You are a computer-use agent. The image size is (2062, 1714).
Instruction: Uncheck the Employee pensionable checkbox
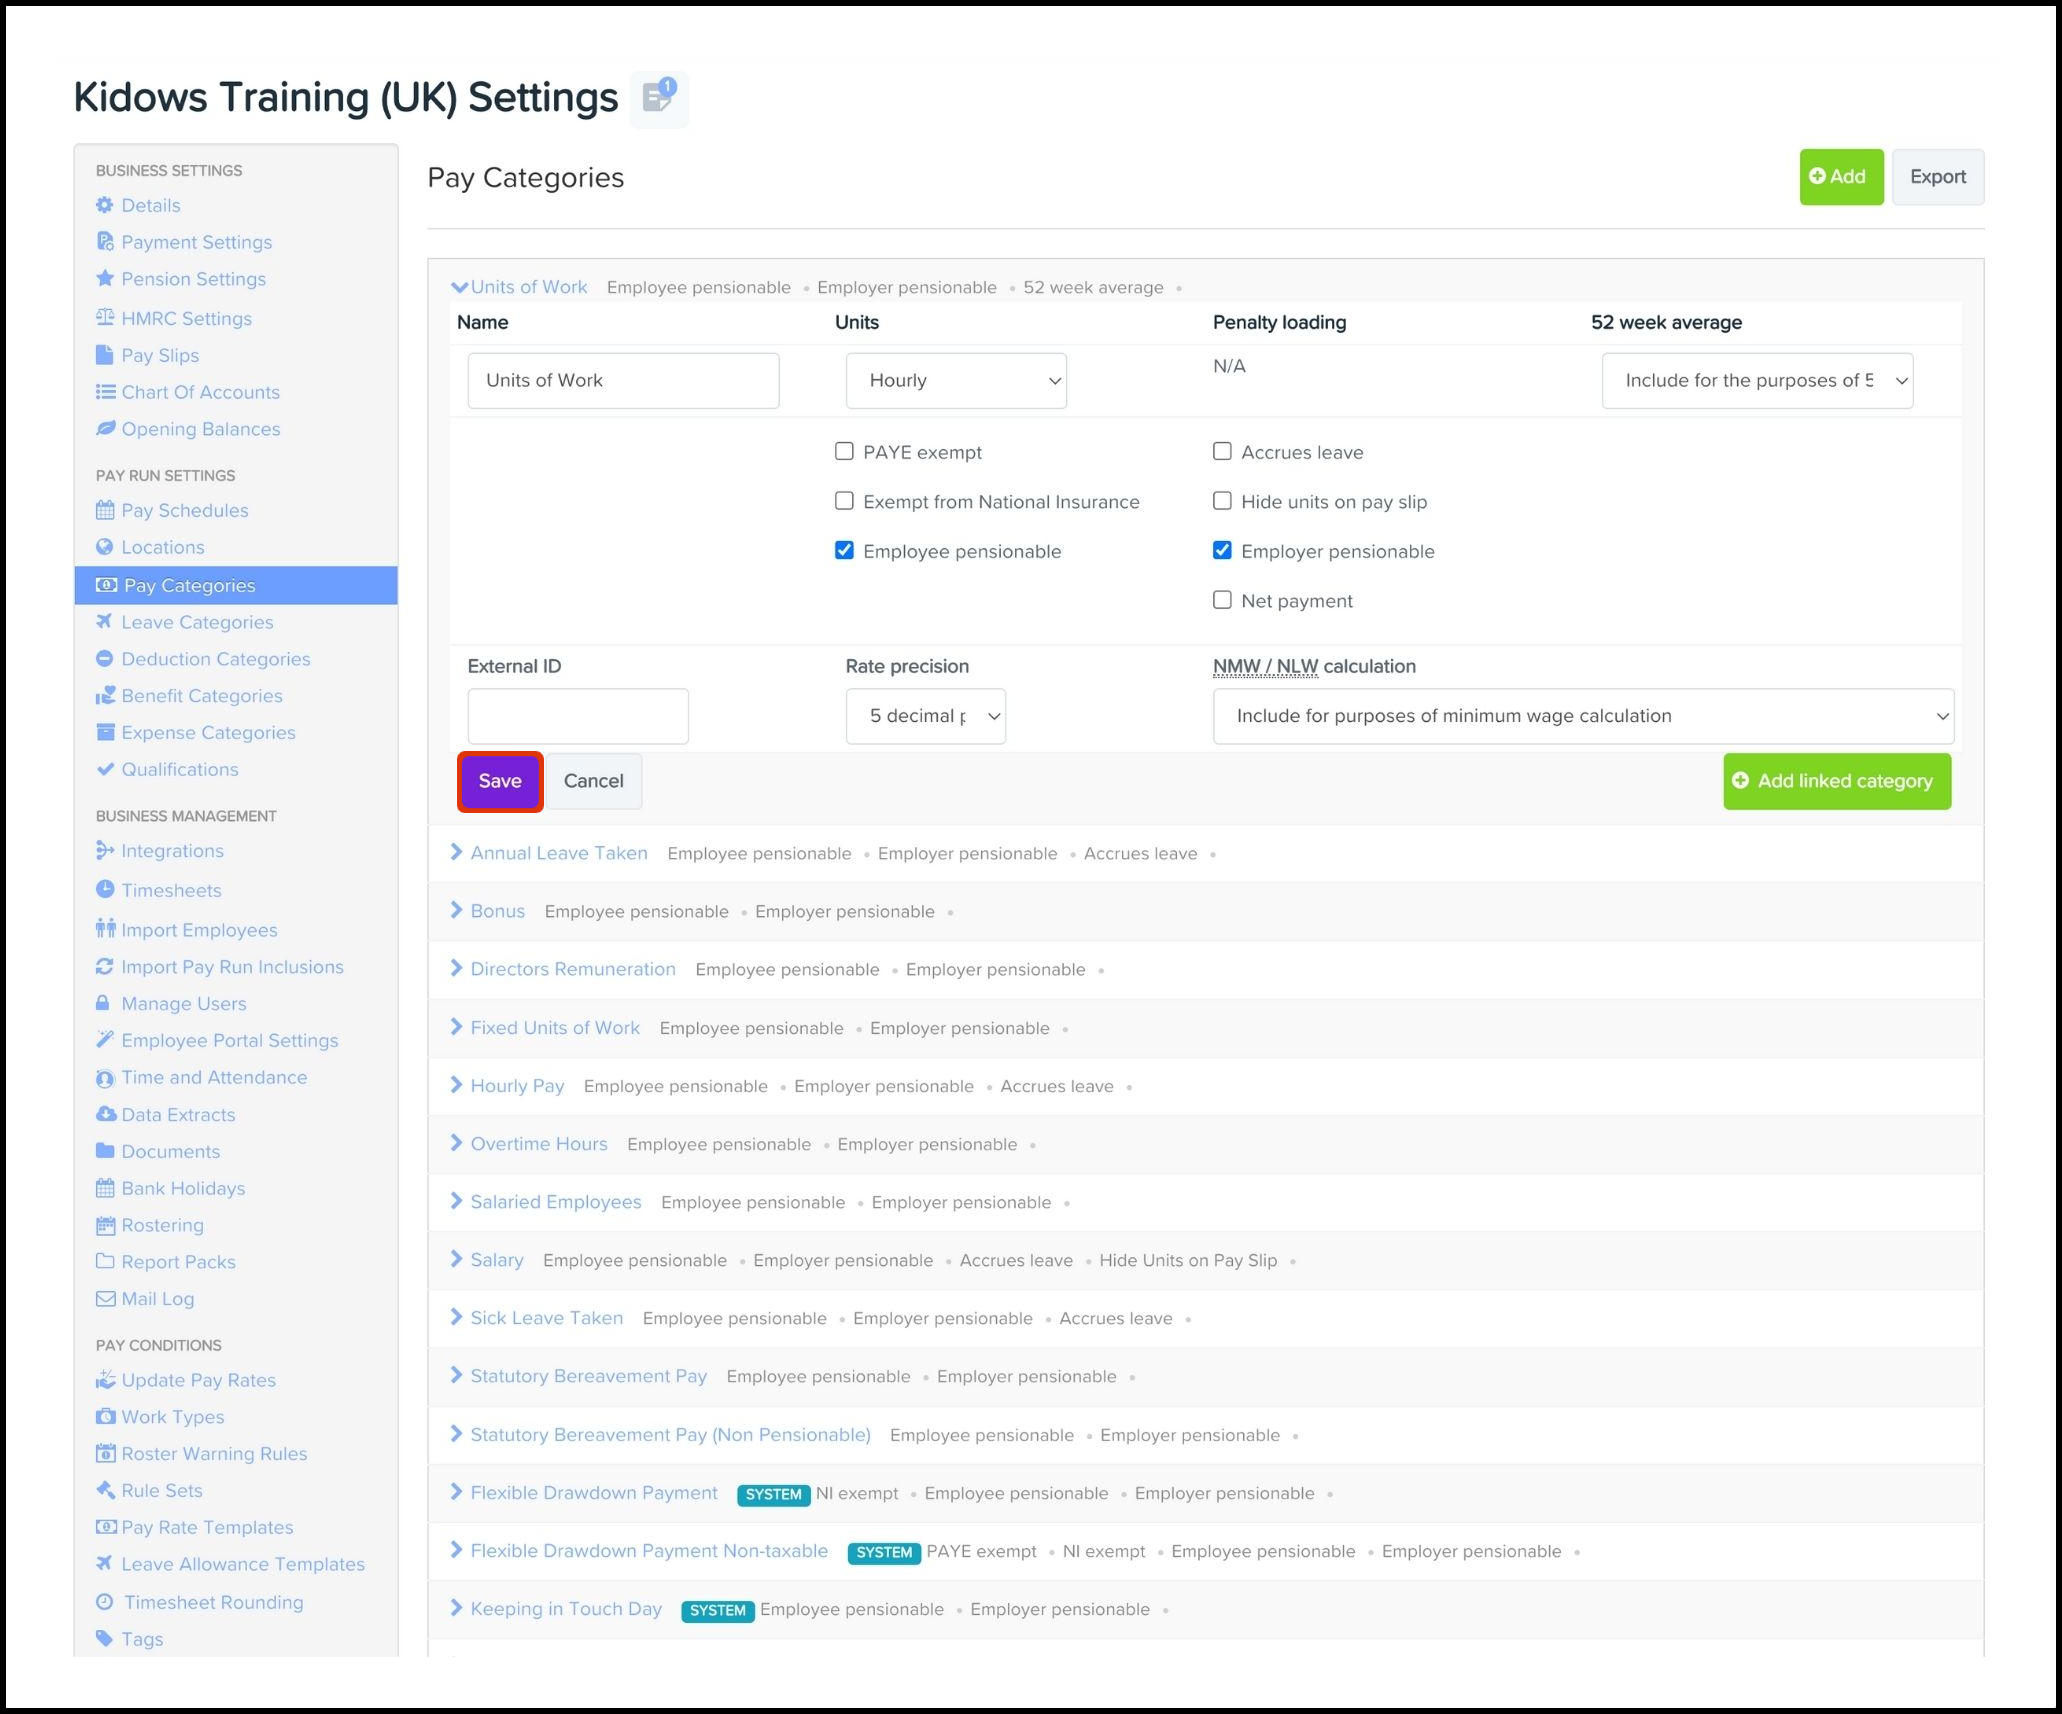844,551
